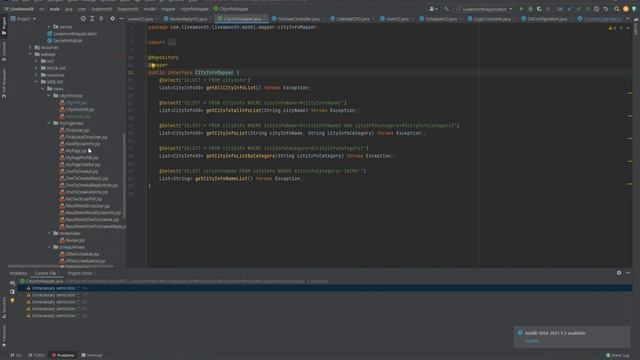
Task: Click the user account icon in toolbar
Action: (433, 9)
